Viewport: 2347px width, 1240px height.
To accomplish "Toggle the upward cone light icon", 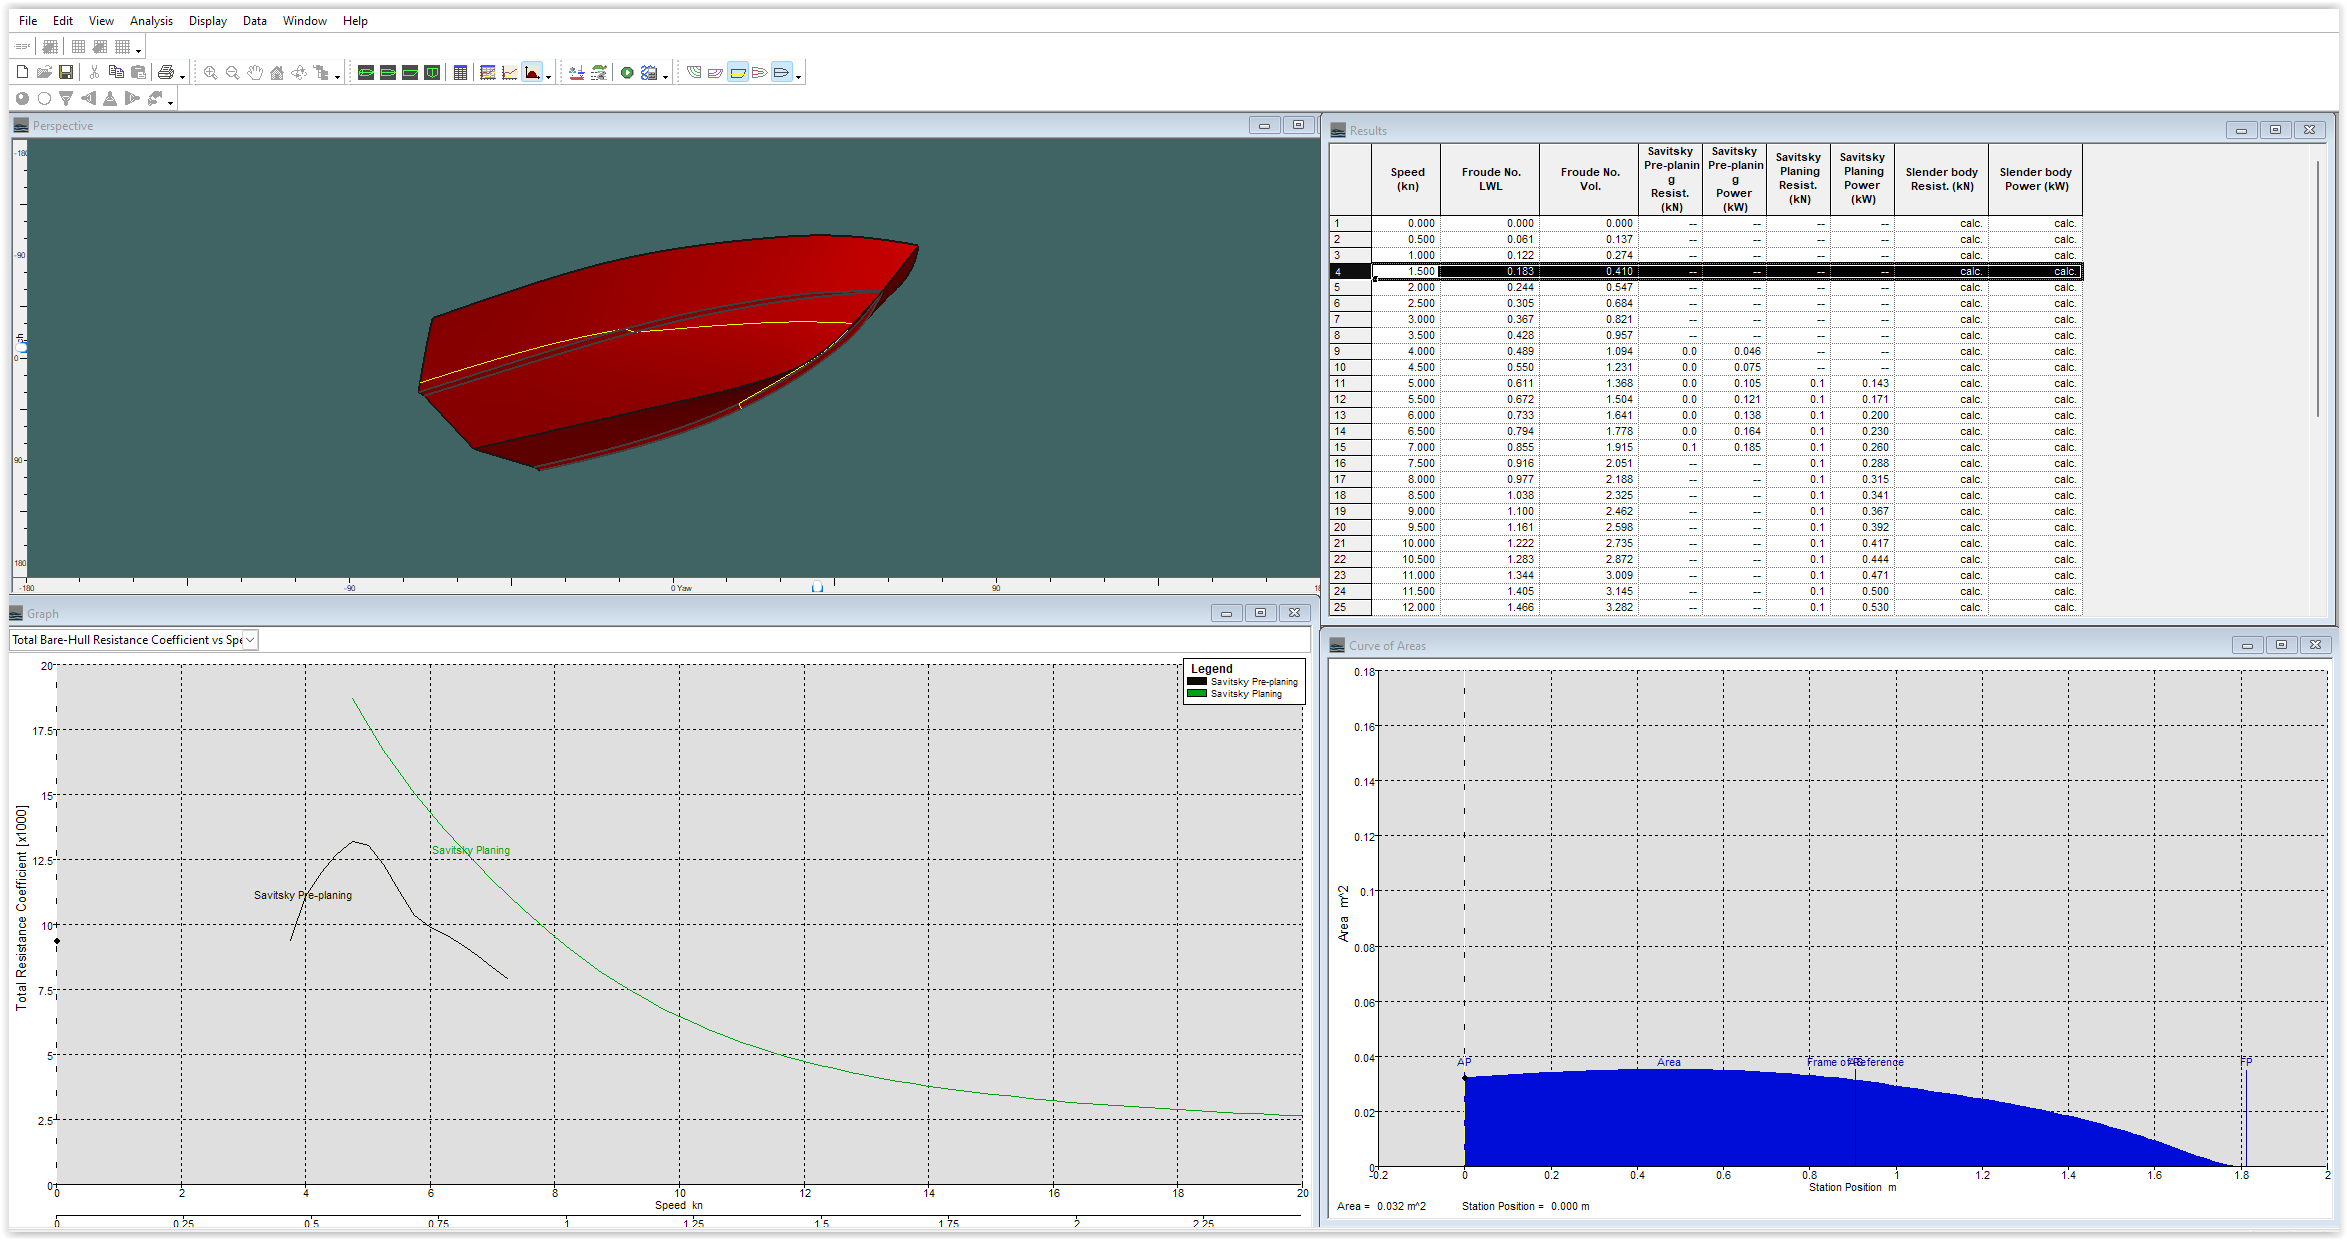I will click(x=110, y=98).
